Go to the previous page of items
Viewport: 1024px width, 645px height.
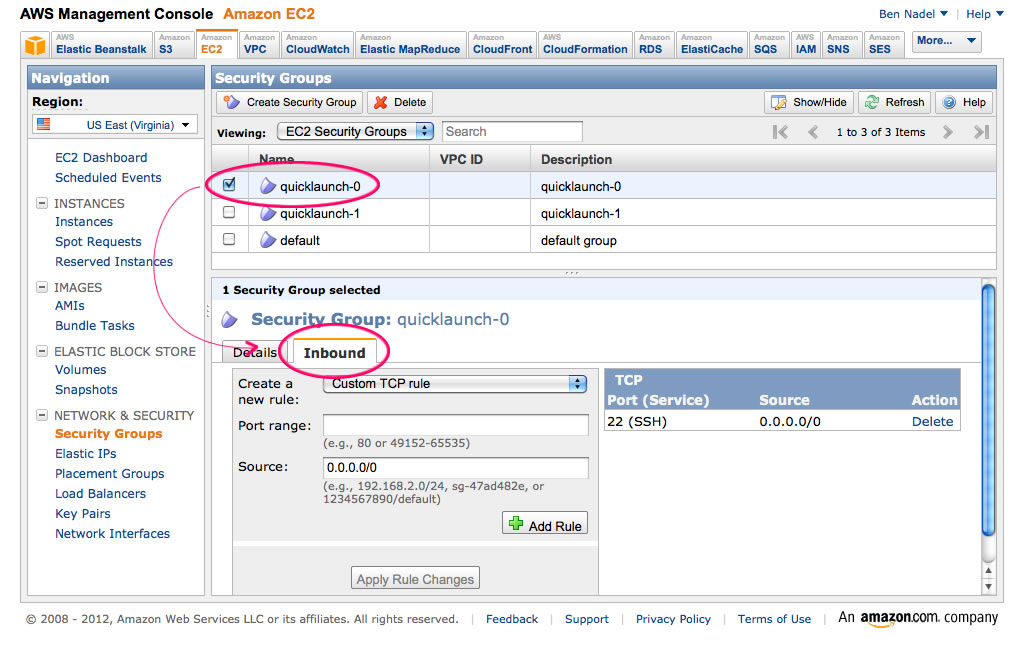click(813, 132)
